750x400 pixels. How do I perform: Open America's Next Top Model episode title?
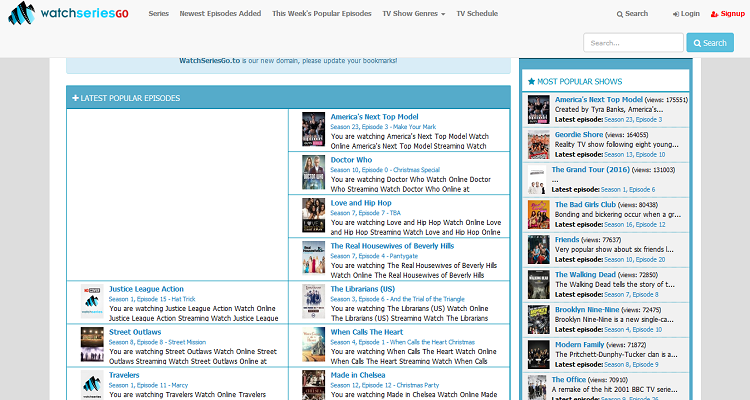[x=374, y=117]
